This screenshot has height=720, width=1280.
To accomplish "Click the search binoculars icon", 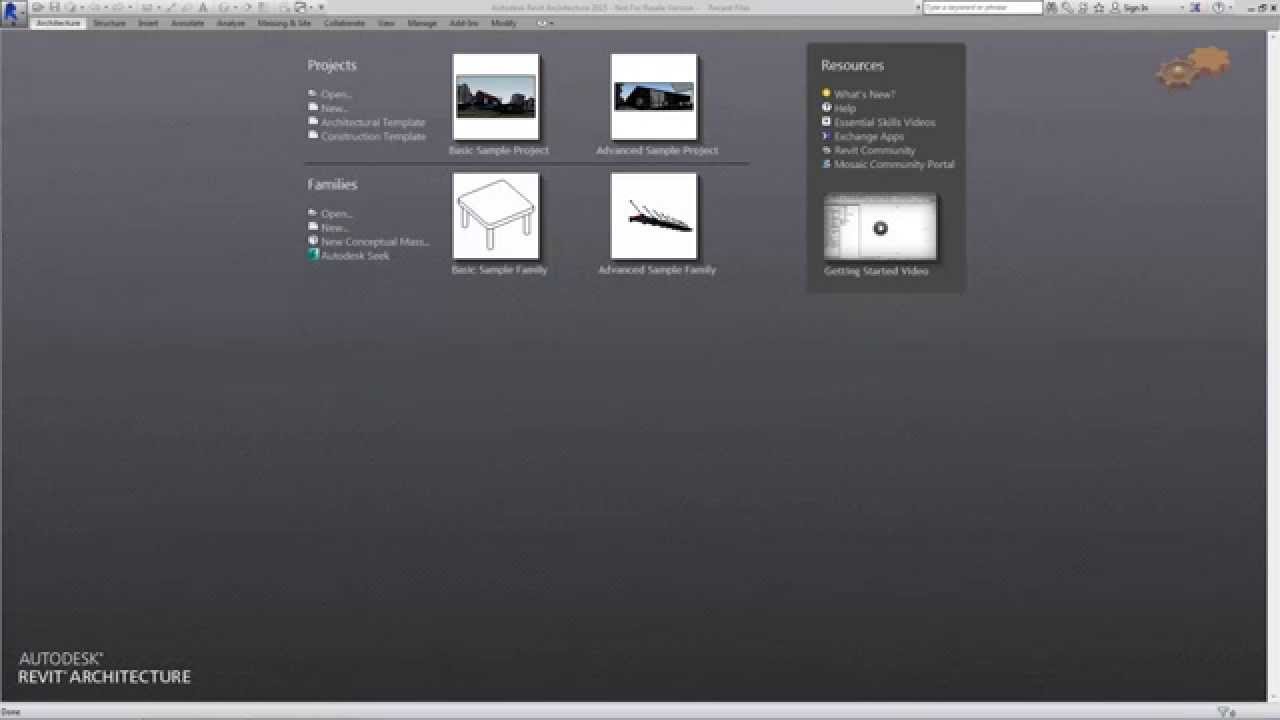I will (x=1052, y=7).
